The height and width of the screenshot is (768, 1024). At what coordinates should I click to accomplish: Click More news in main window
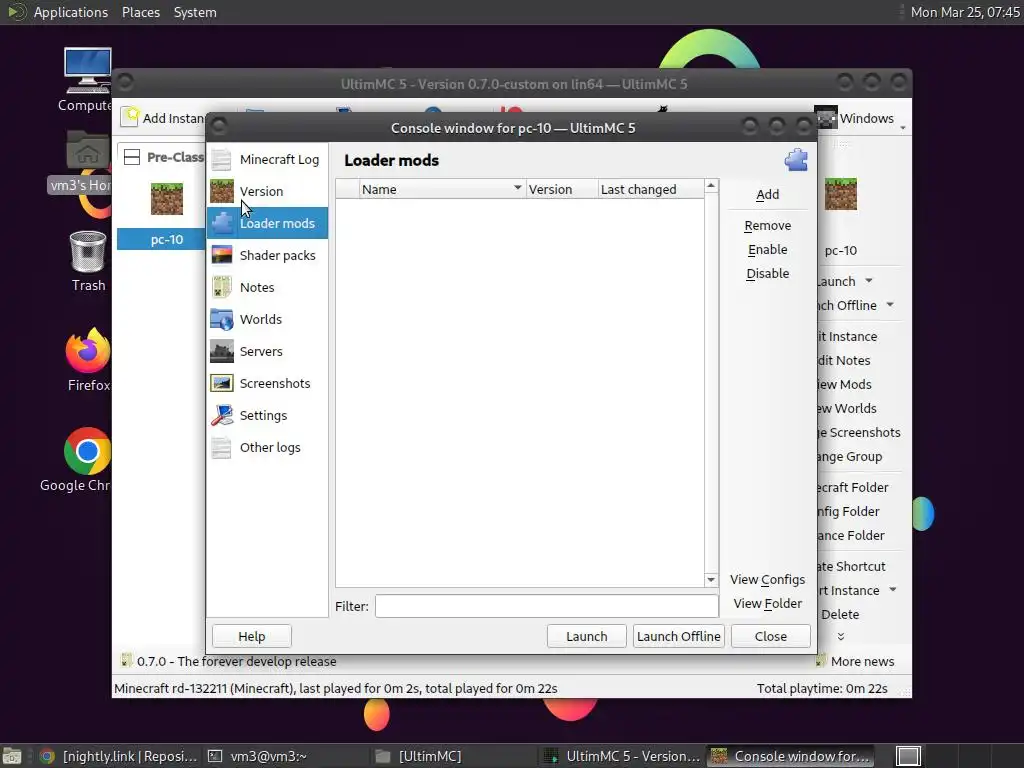[855, 662]
